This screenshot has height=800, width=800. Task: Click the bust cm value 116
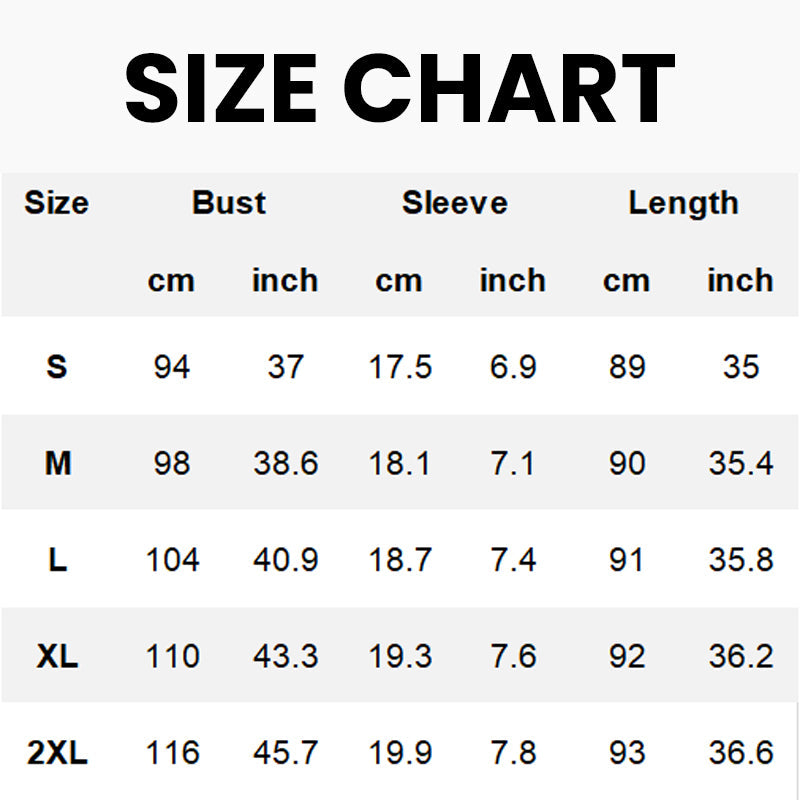coord(172,753)
